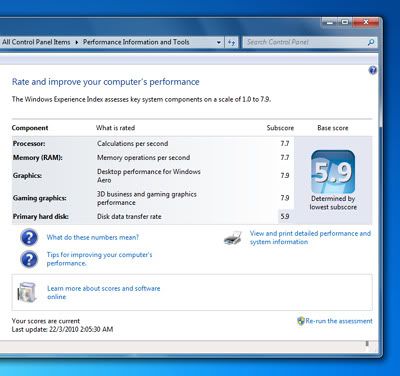
Task: Click Performance Information and Tools breadcrumb
Action: tap(136, 42)
